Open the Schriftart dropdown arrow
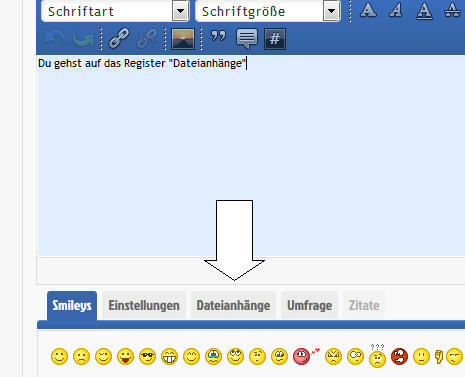Viewport: 465px width, 377px height. pos(180,11)
